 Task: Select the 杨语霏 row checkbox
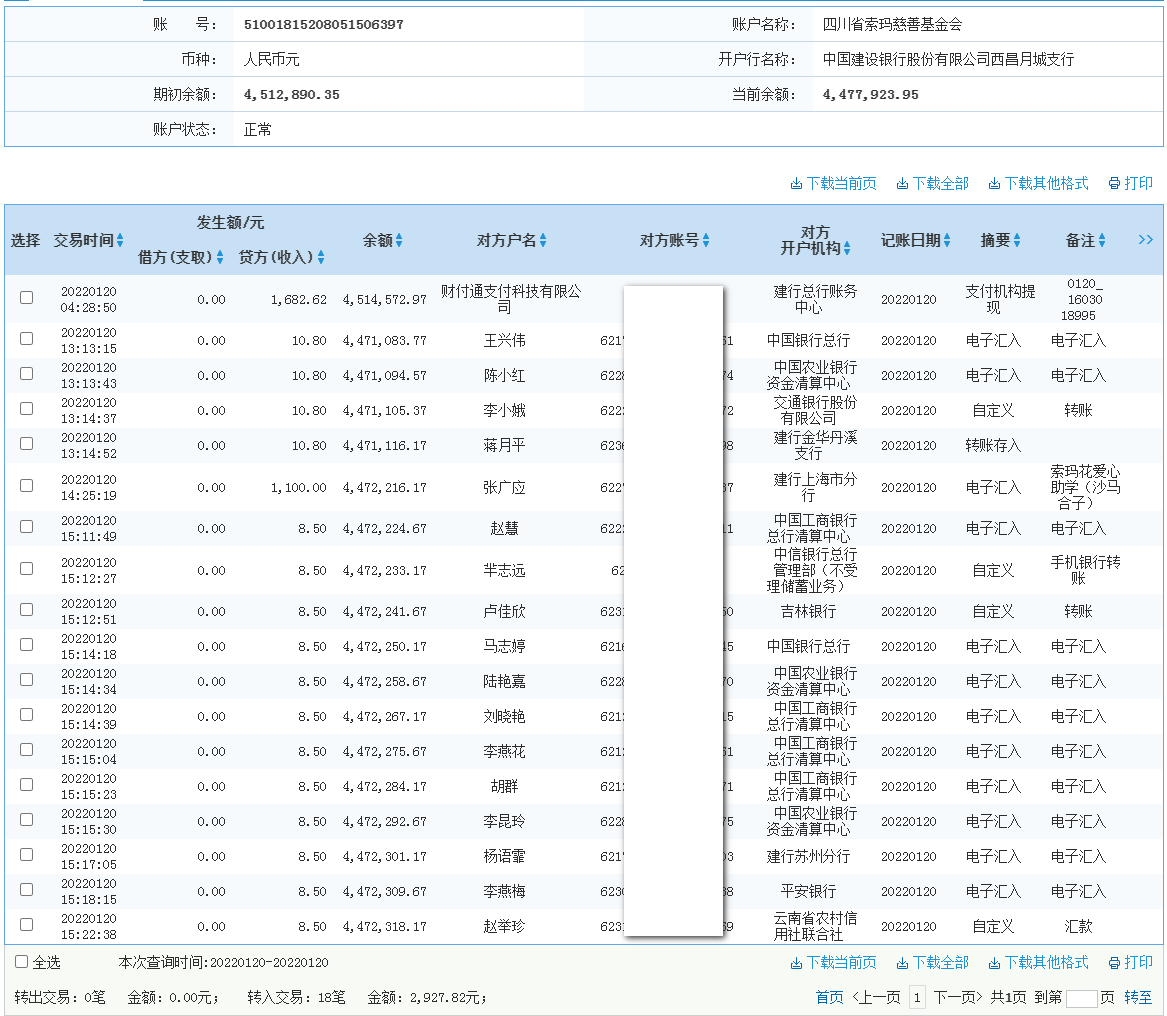[x=27, y=854]
